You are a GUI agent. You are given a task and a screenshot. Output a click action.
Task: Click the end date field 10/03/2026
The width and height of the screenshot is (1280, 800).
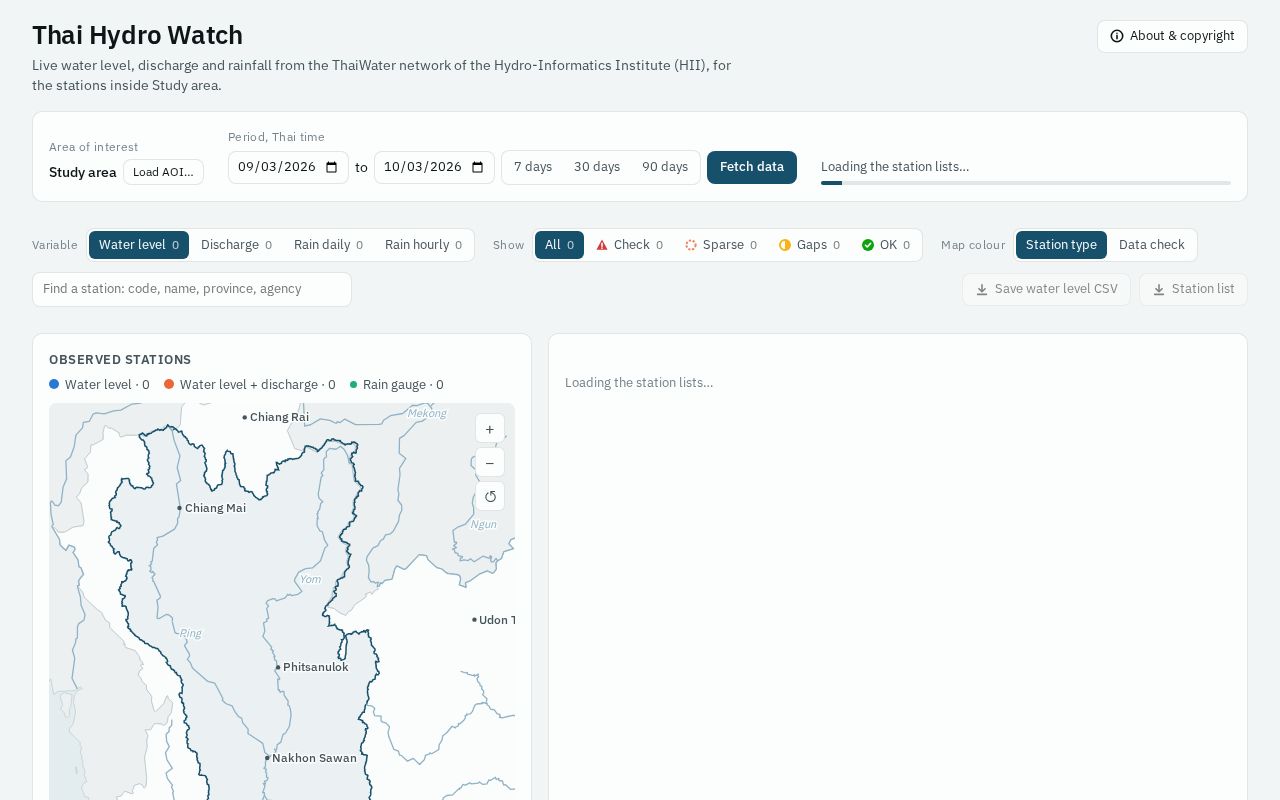pyautogui.click(x=434, y=167)
